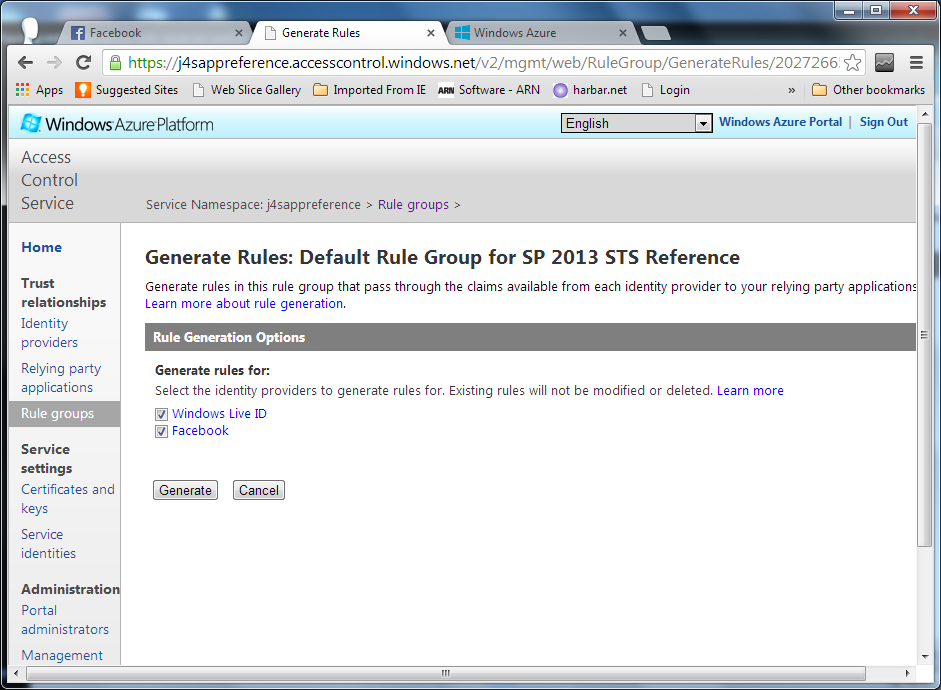Follow the Rule groups breadcrumb link
The height and width of the screenshot is (690, 941).
413,205
